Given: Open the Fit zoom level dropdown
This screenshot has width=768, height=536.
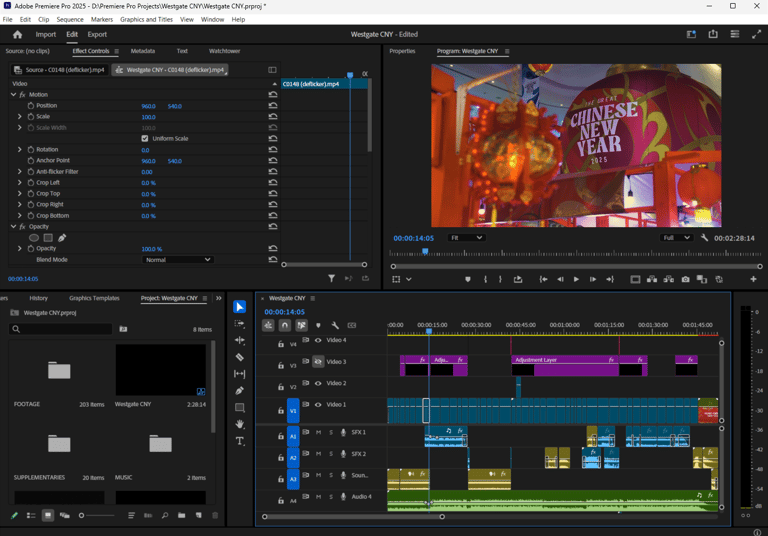Looking at the screenshot, I should pos(465,238).
